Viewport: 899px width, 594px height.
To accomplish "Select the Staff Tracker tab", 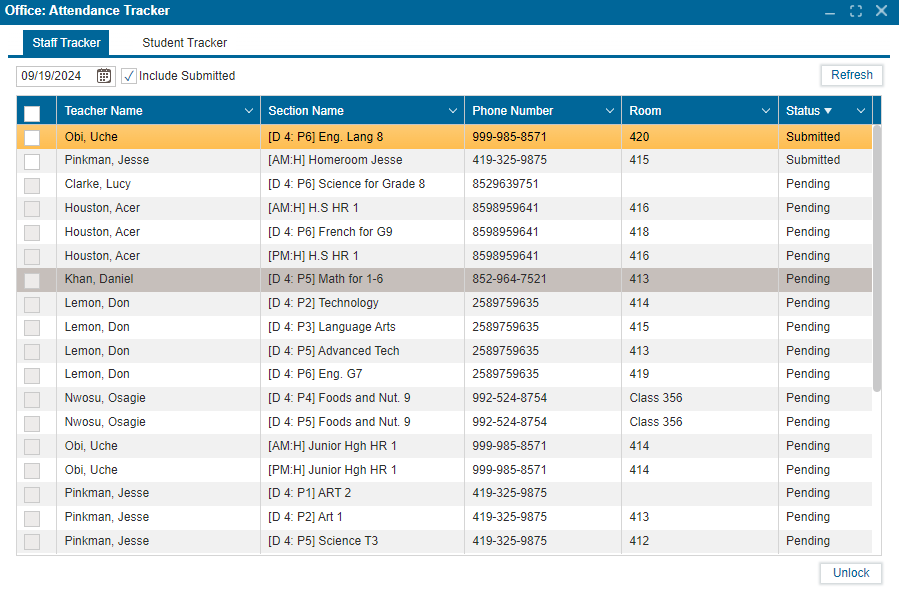I will pyautogui.click(x=65, y=43).
